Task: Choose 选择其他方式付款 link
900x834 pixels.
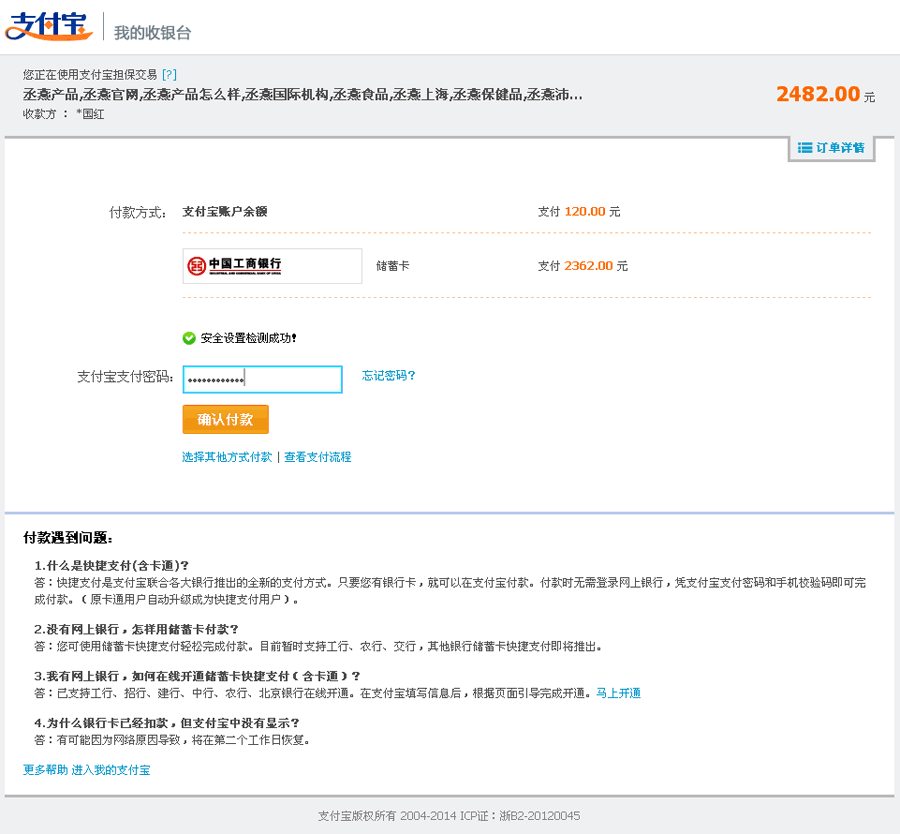Action: click(x=227, y=457)
